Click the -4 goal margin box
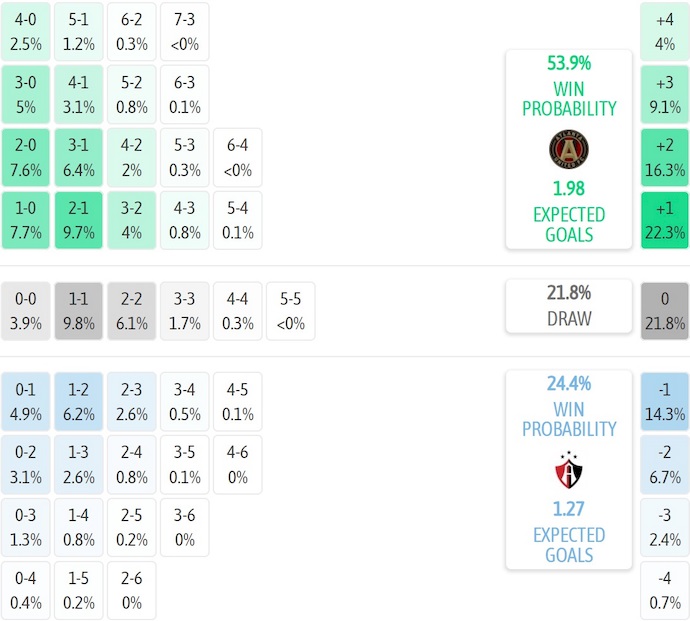 point(665,590)
